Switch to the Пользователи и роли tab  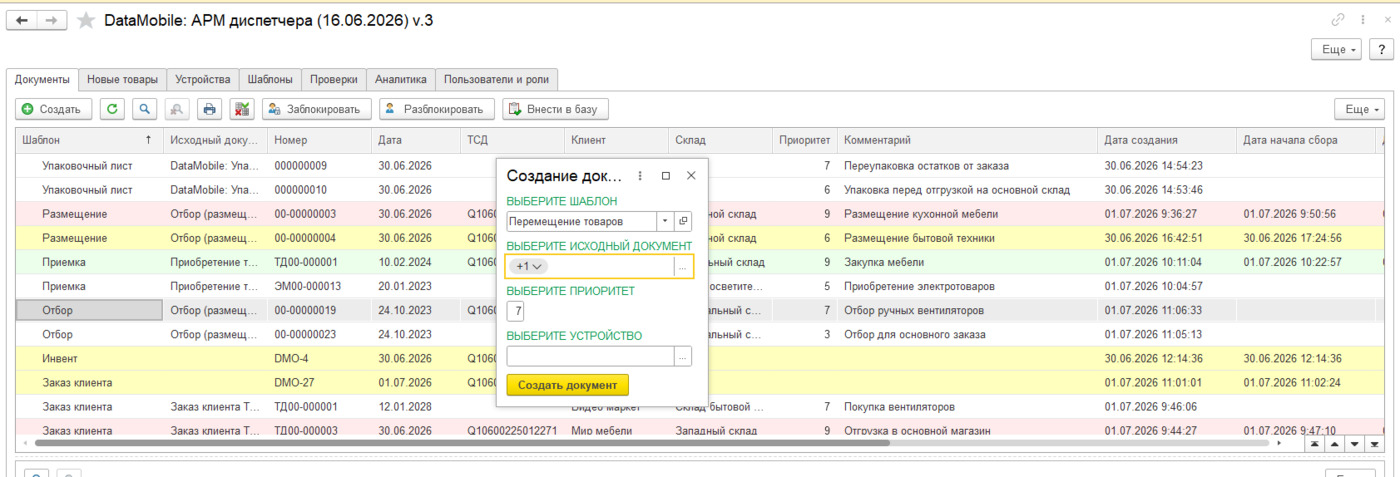pos(497,79)
